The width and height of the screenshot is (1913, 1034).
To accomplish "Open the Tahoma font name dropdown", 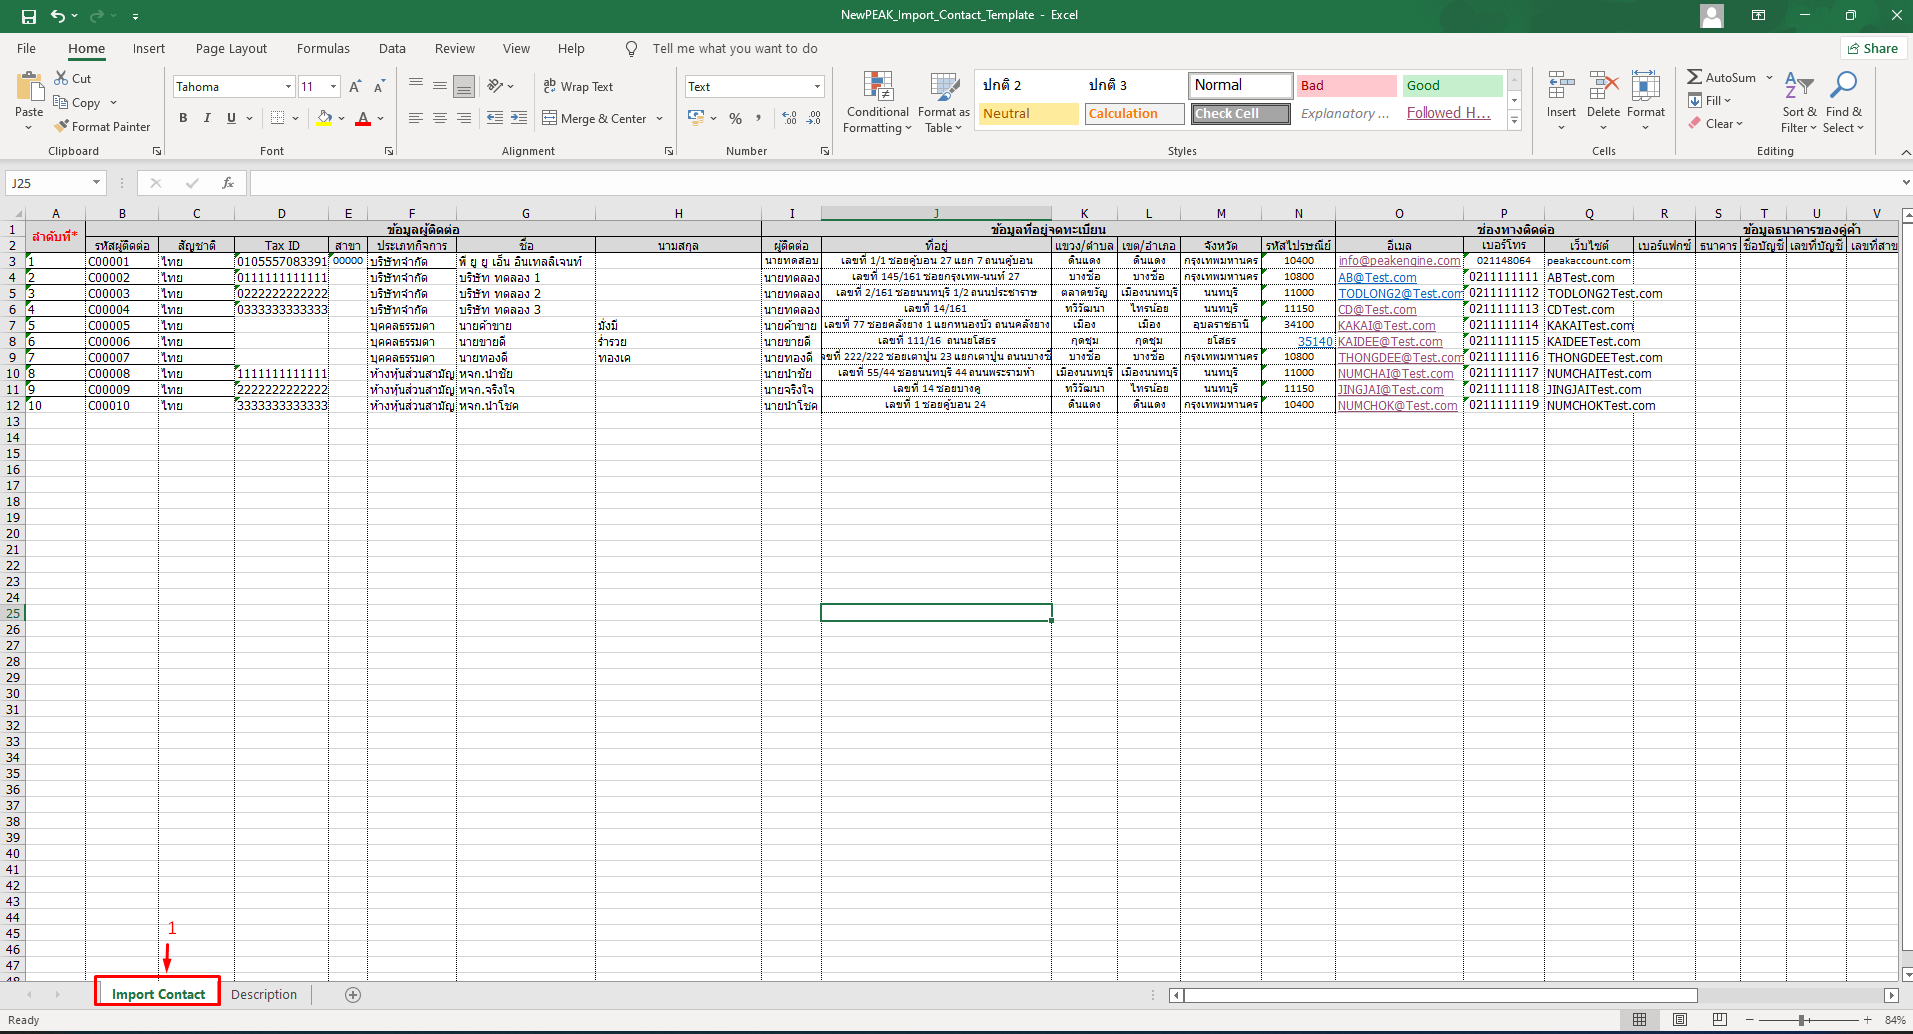I will point(288,87).
